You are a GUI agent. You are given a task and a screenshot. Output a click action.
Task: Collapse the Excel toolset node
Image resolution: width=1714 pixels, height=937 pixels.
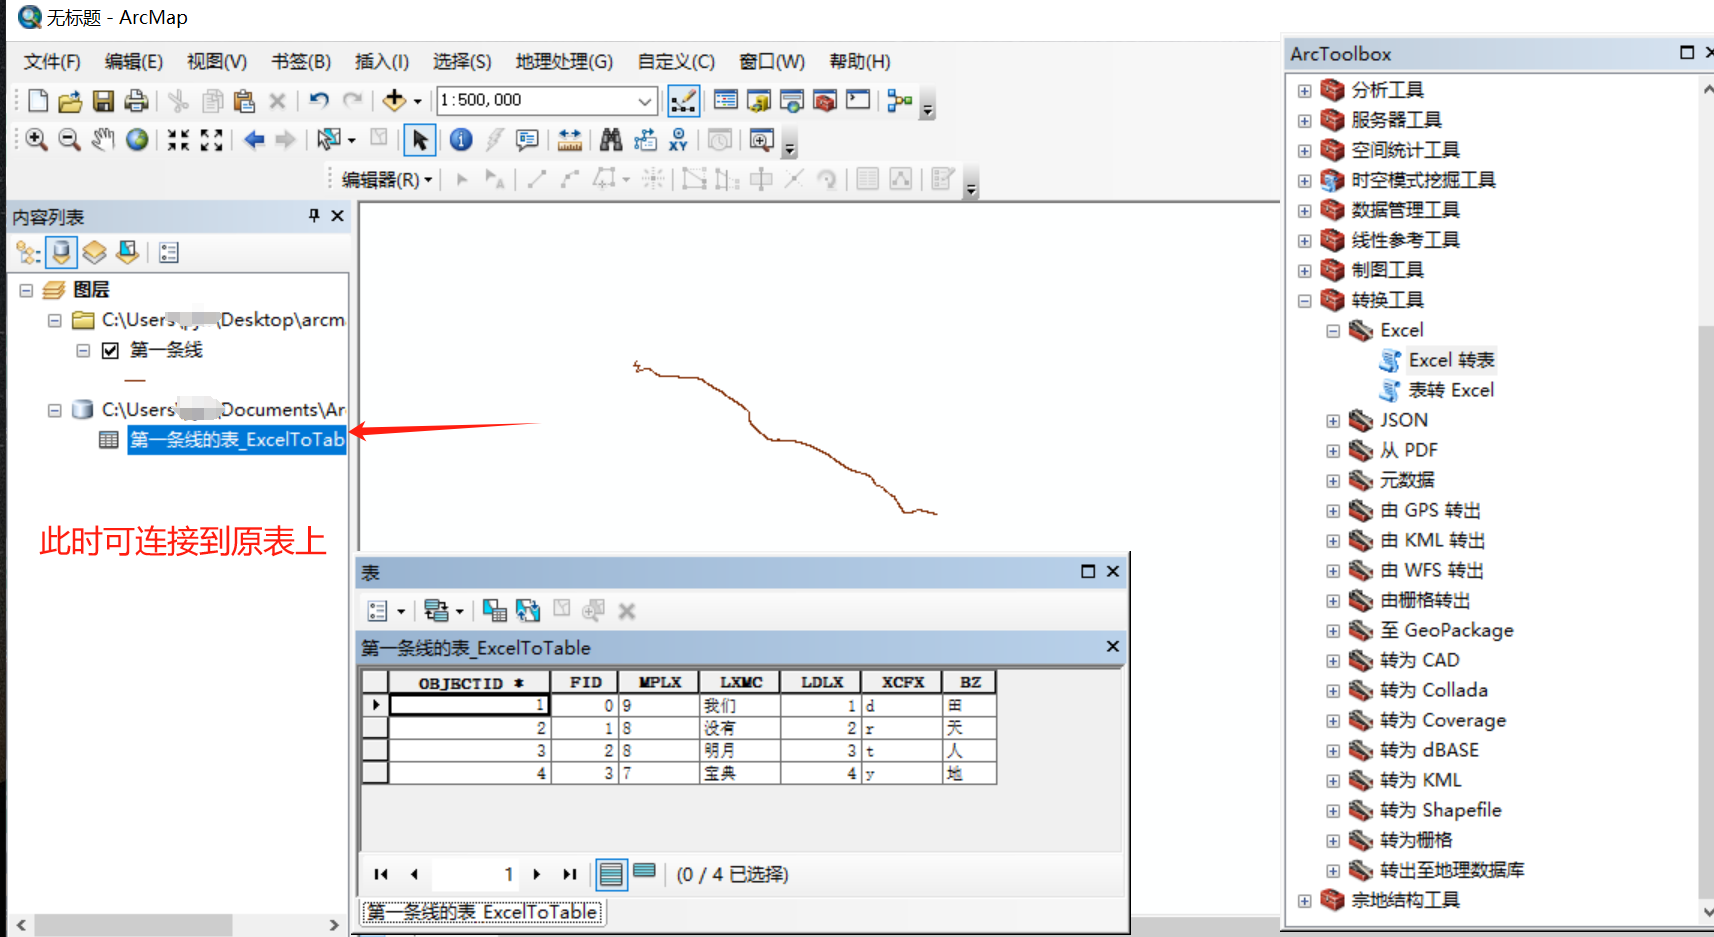tap(1333, 331)
